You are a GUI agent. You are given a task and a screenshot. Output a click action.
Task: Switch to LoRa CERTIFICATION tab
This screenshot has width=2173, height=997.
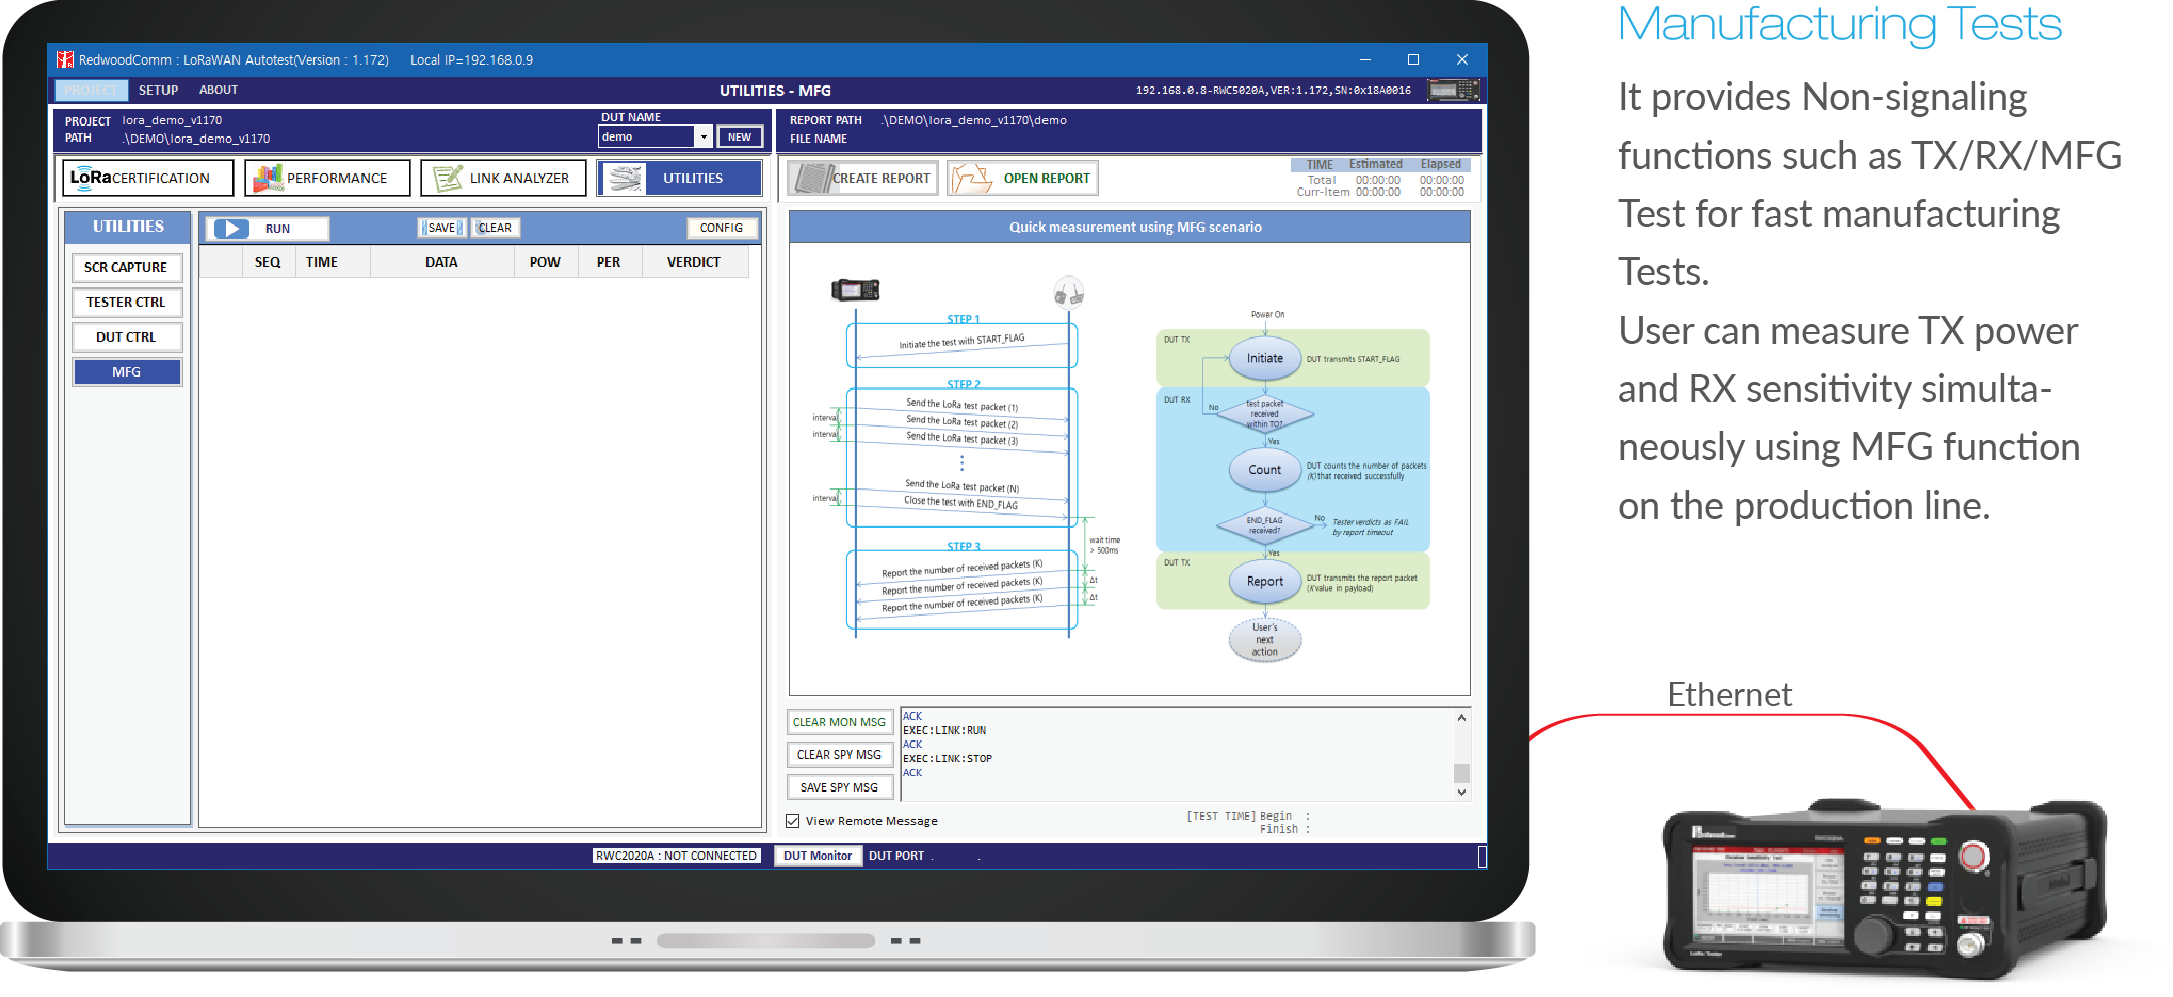[148, 178]
